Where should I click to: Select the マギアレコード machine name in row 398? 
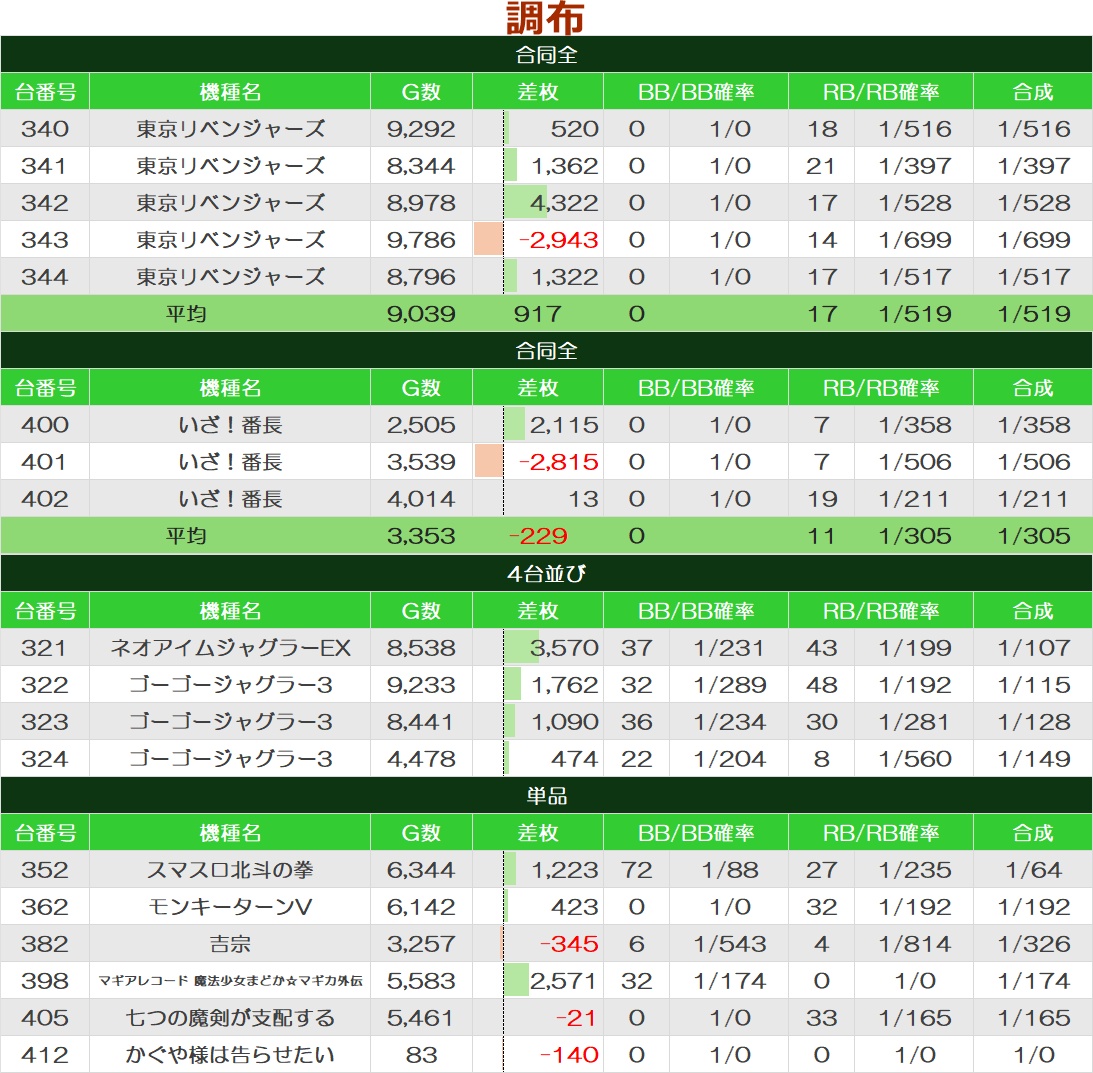230,980
